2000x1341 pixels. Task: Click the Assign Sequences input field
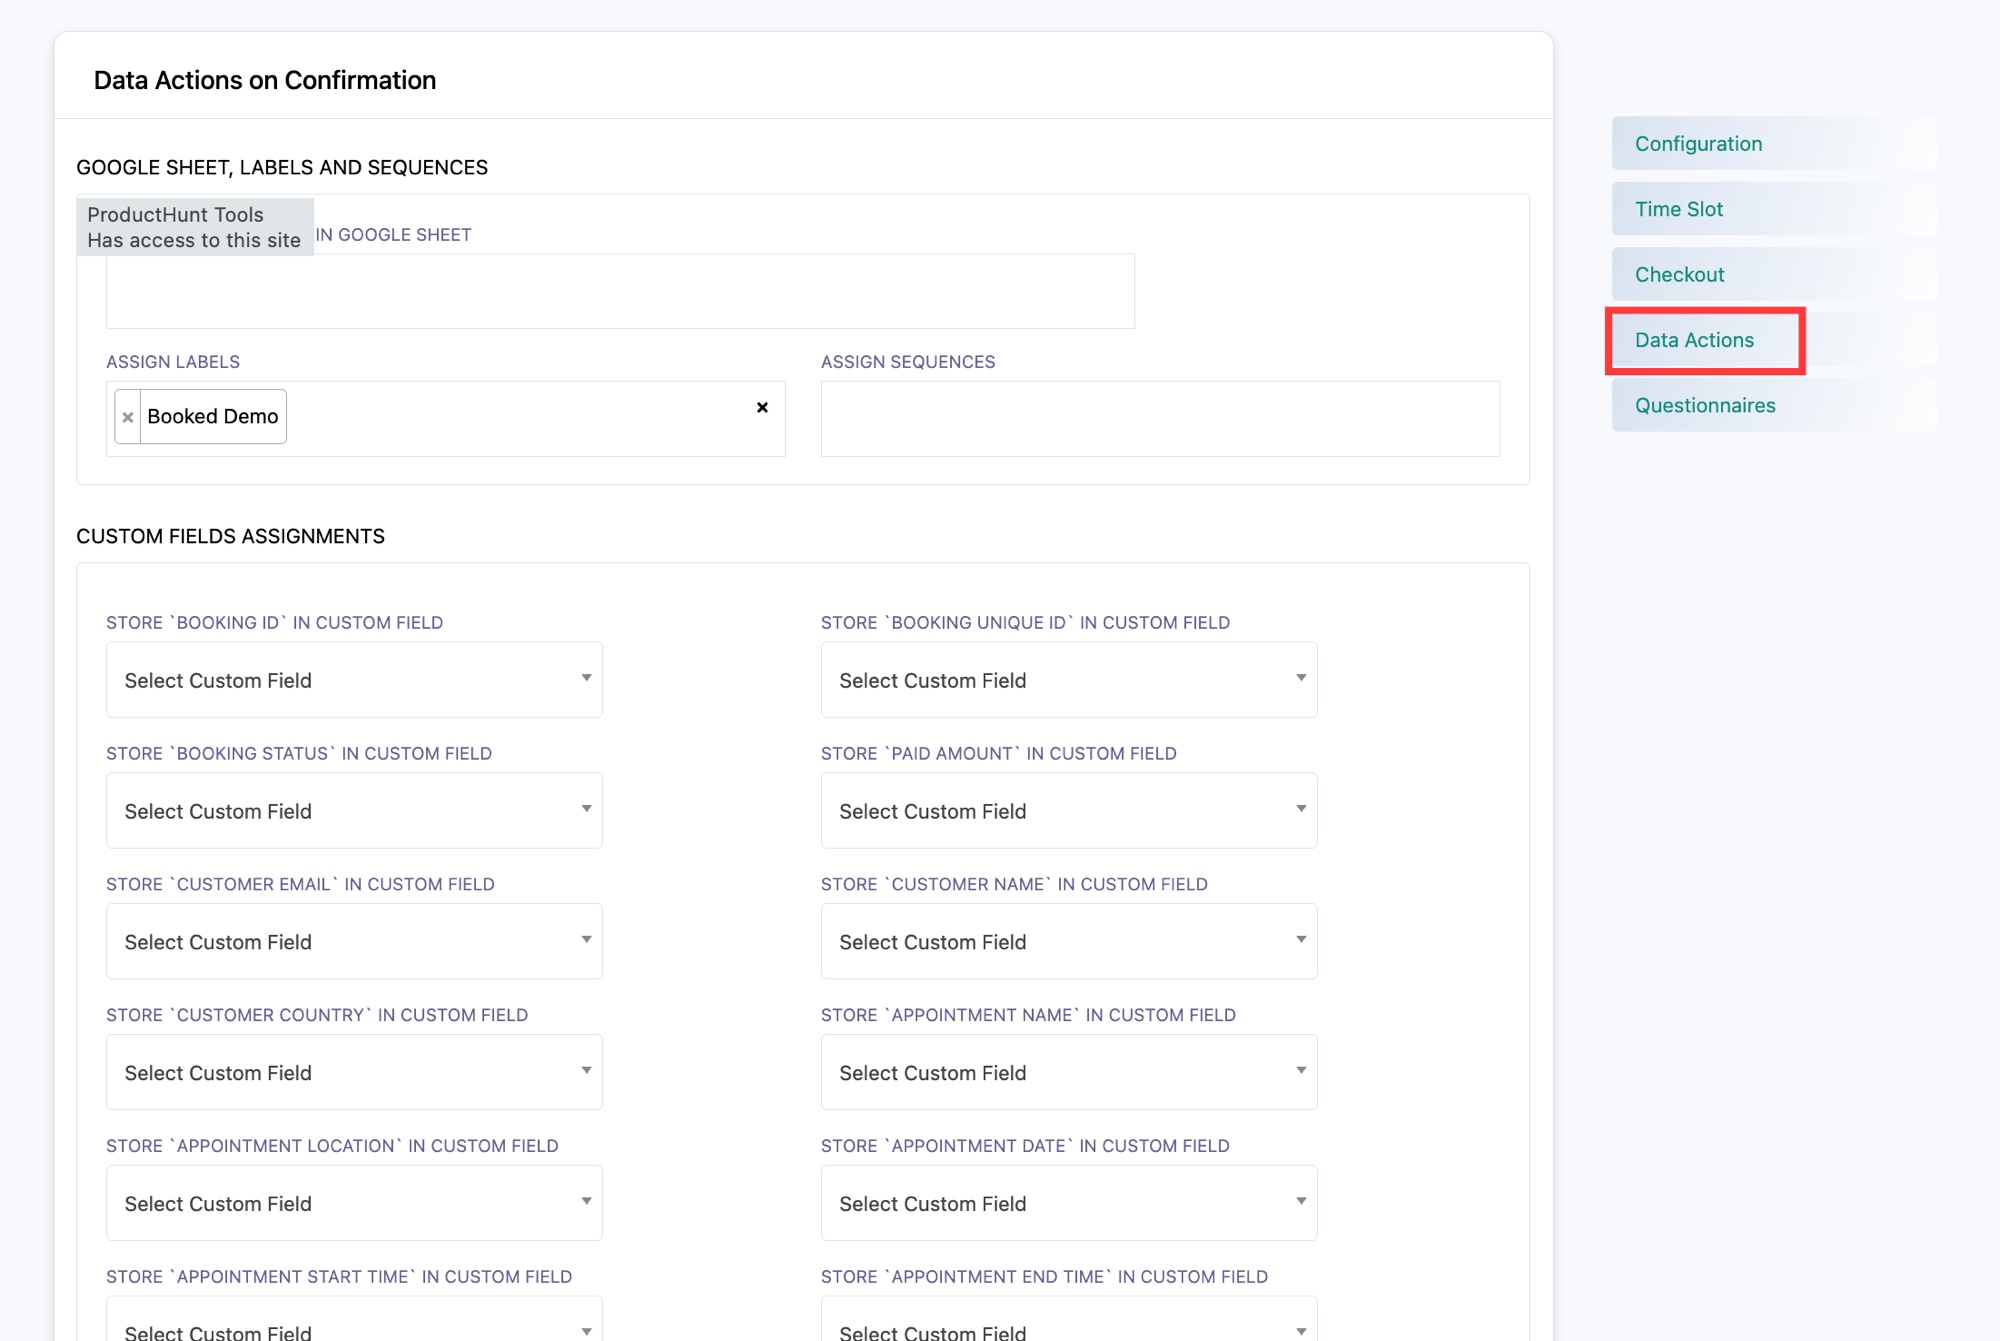pyautogui.click(x=1160, y=419)
